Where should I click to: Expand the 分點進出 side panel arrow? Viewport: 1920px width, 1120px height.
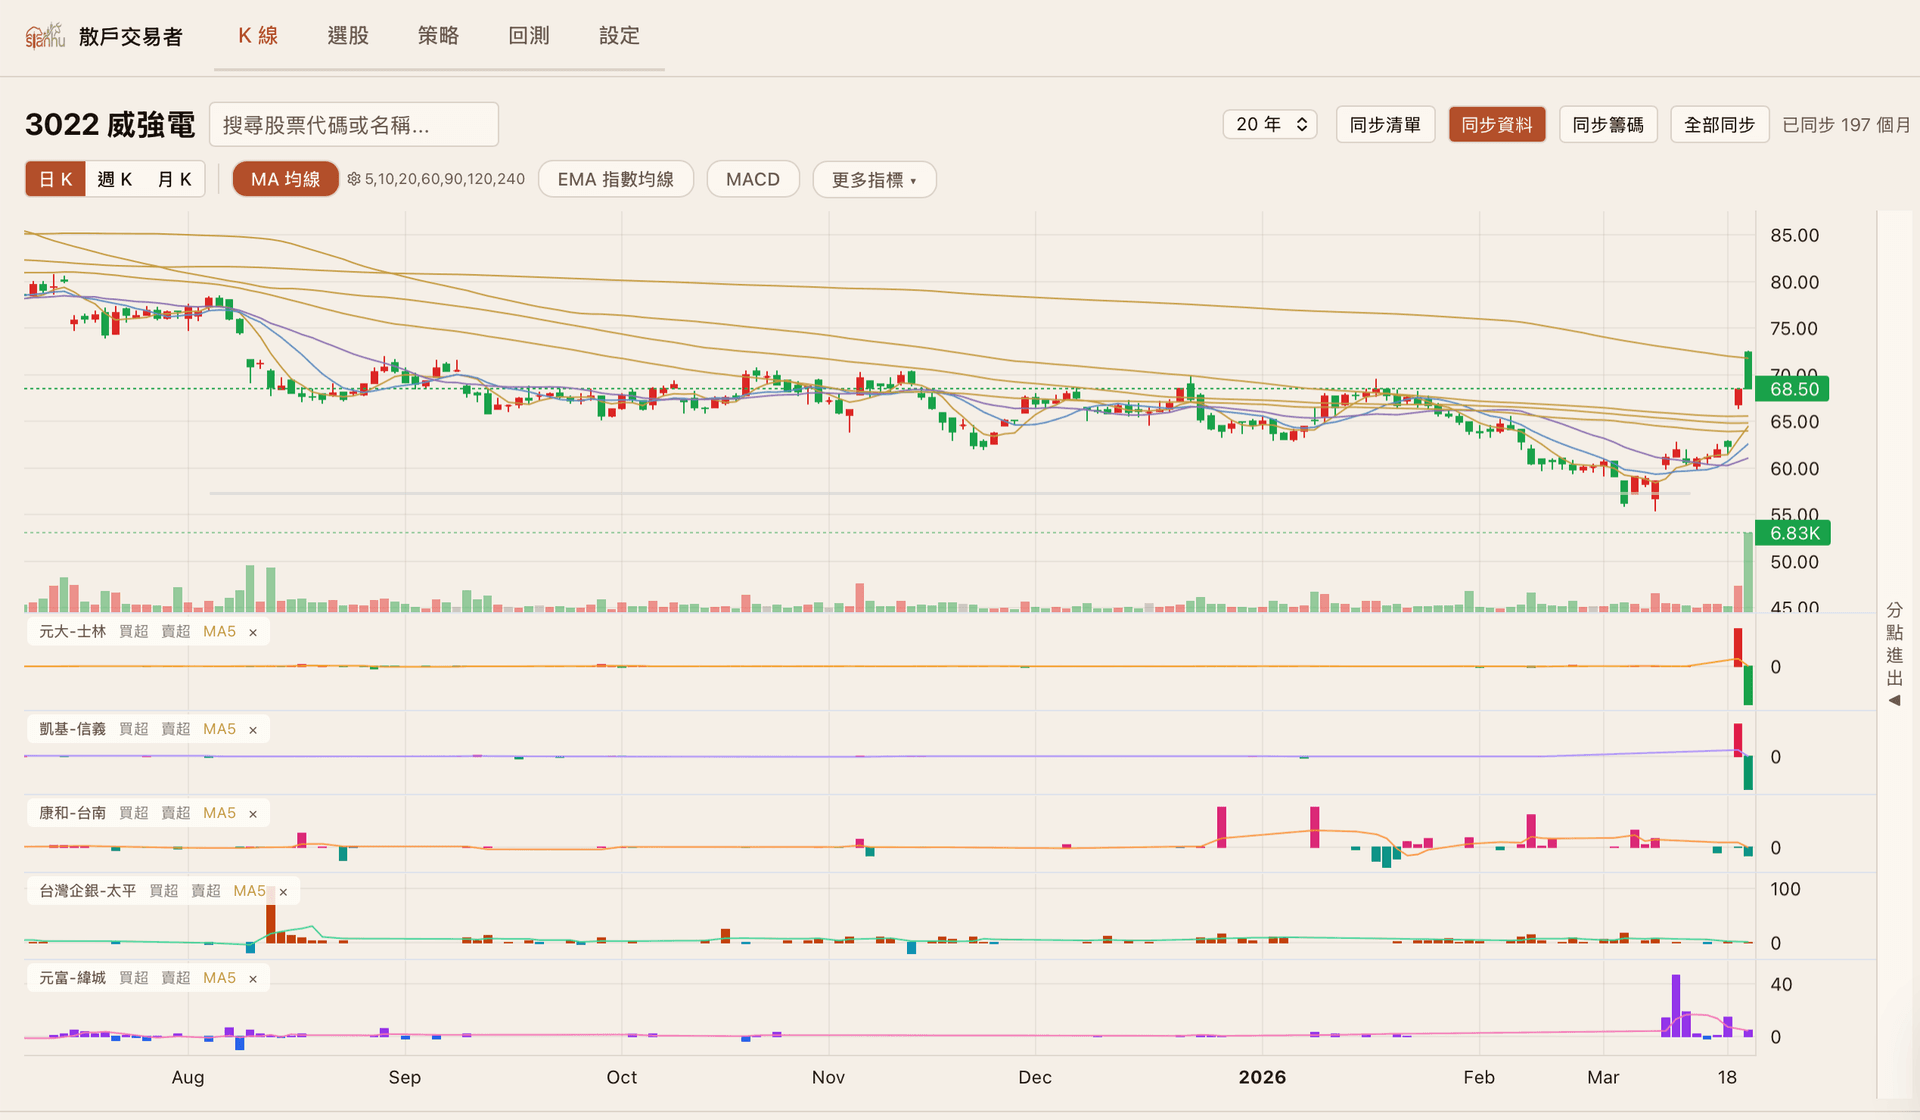(1894, 700)
